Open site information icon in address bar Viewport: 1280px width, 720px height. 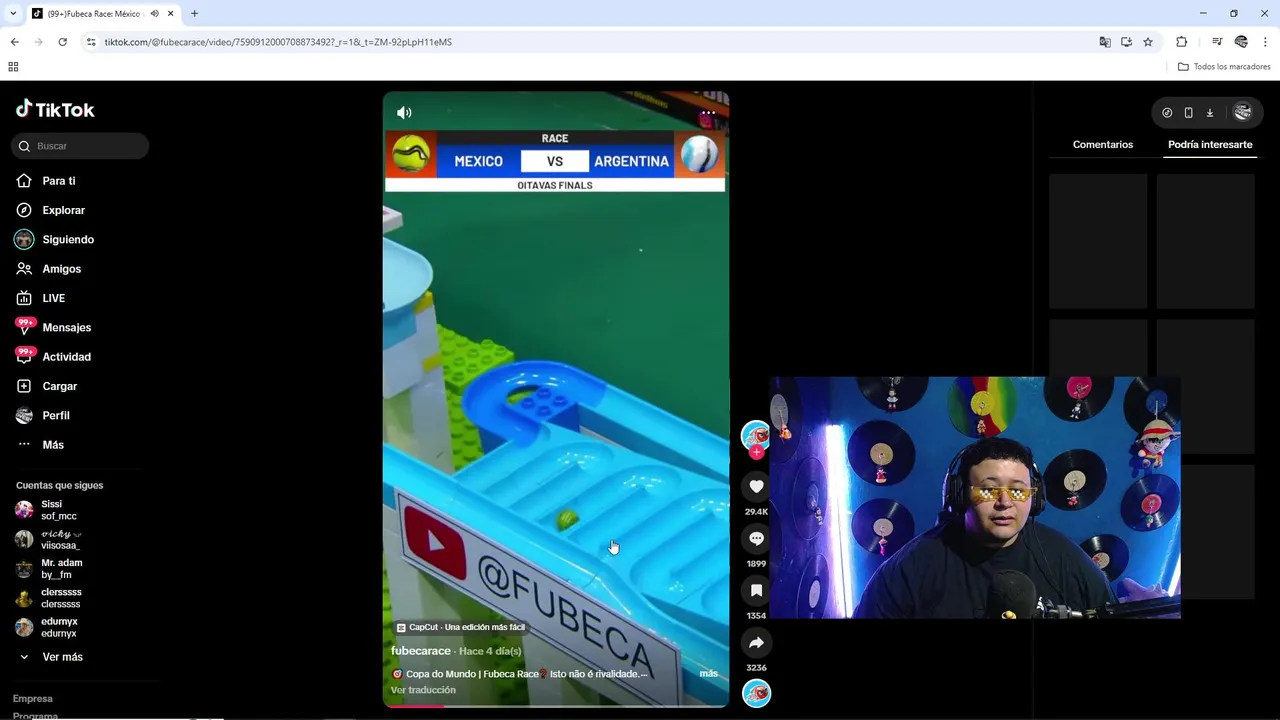tap(91, 42)
